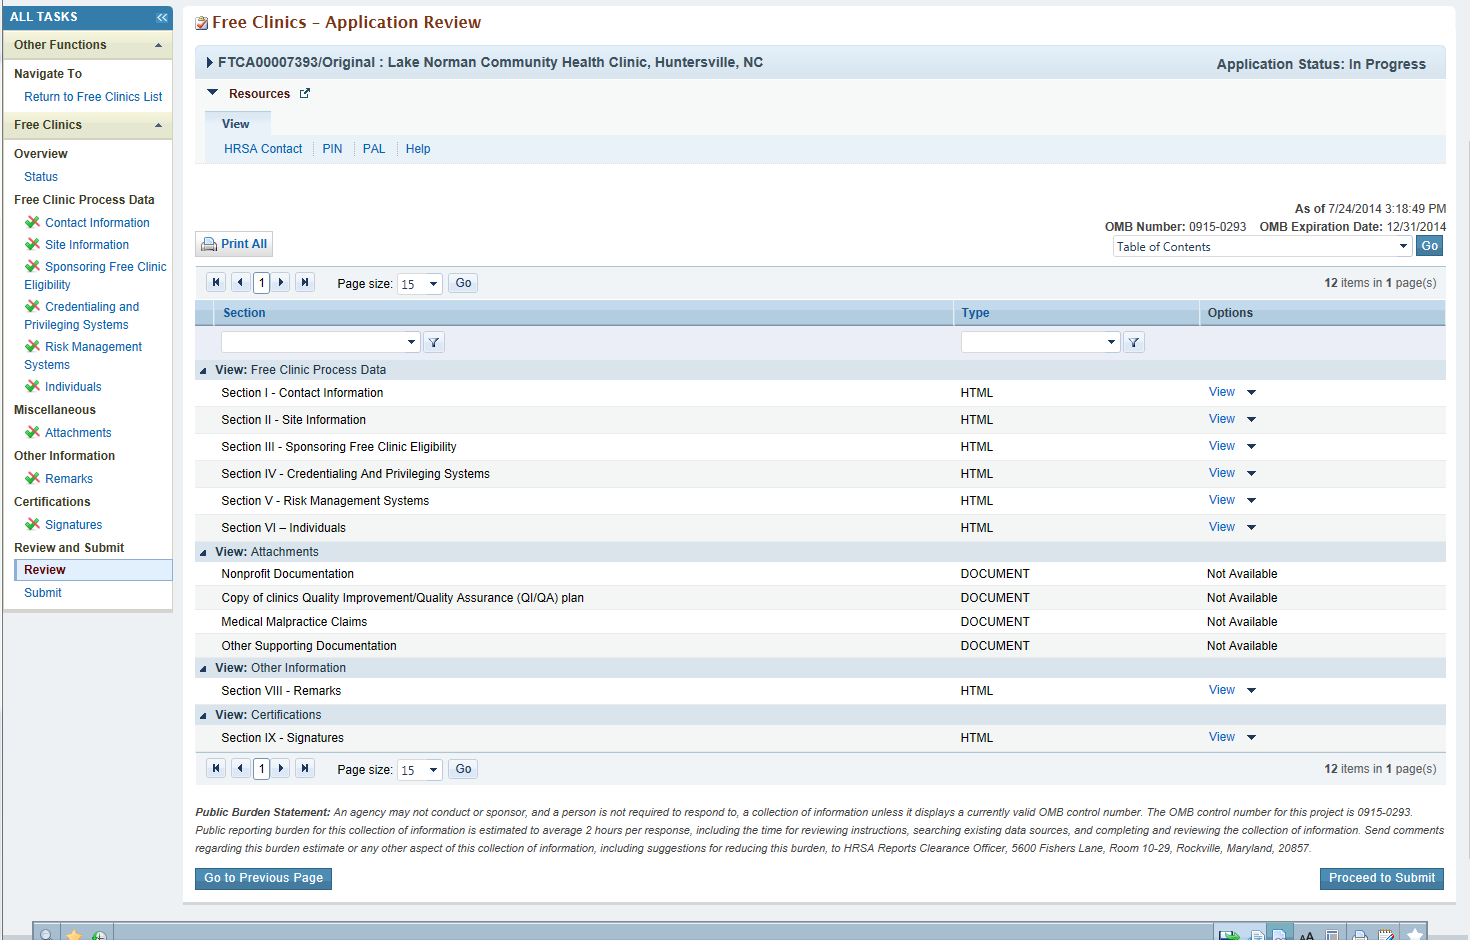Select Submit in the sidebar
1470x940 pixels.
pos(43,593)
